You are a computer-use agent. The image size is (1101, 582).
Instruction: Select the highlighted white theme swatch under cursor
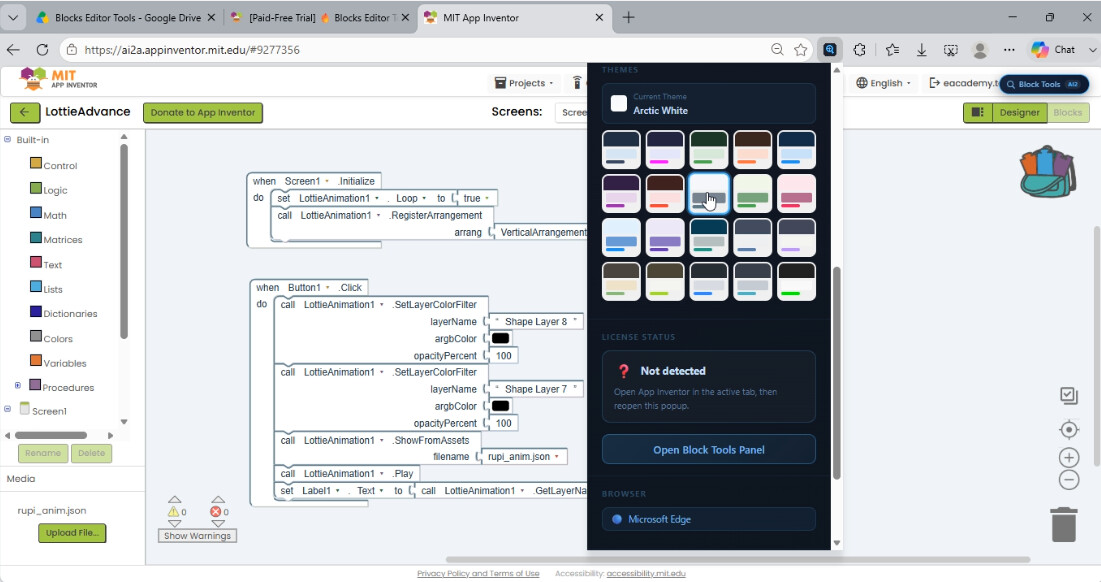[x=708, y=193]
